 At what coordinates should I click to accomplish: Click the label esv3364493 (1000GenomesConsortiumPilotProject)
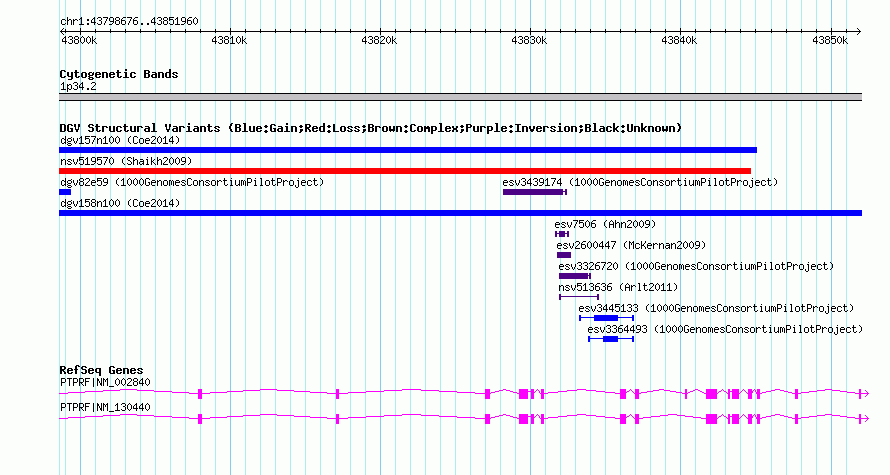[x=725, y=329]
